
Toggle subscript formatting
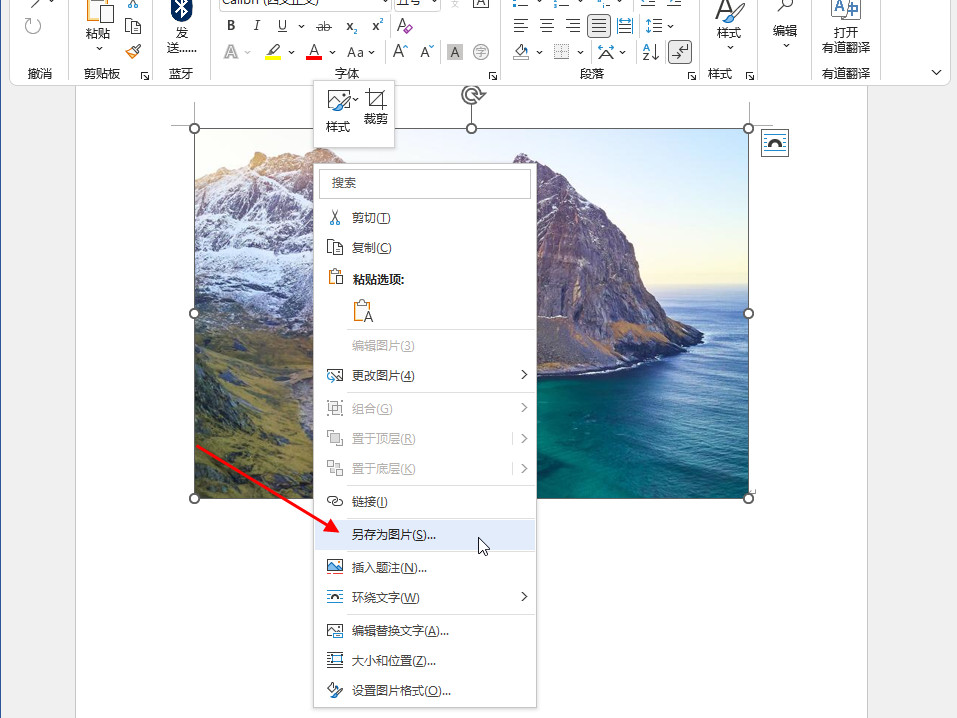tap(351, 26)
